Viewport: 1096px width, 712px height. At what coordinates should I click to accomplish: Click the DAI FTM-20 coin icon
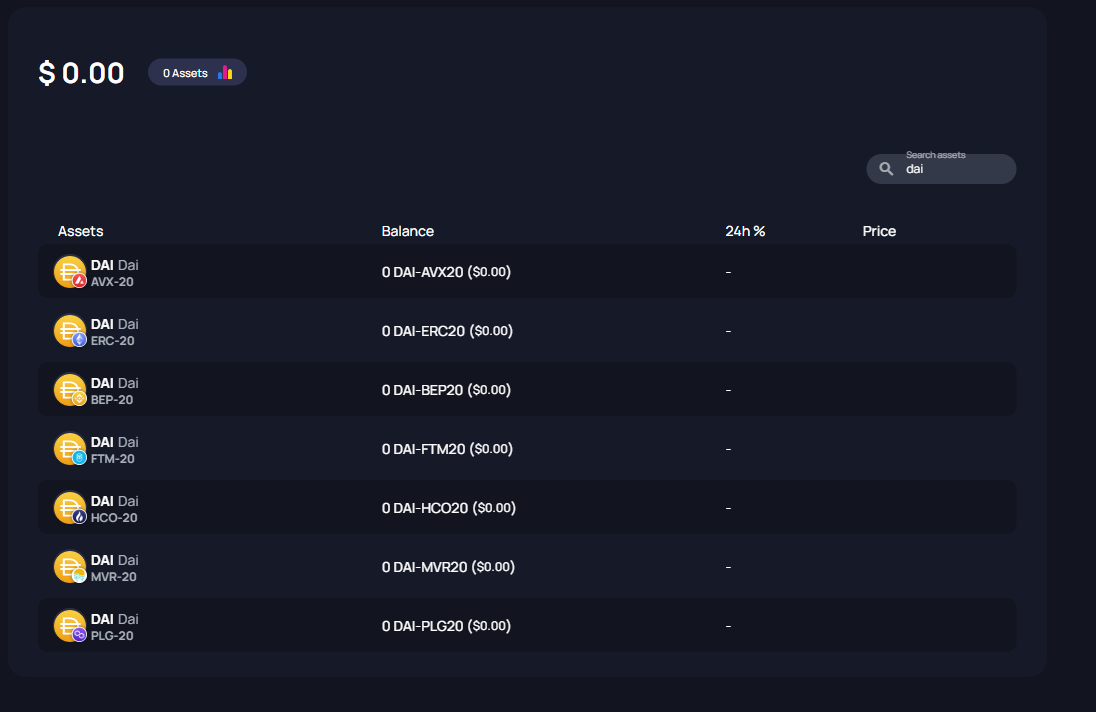70,449
